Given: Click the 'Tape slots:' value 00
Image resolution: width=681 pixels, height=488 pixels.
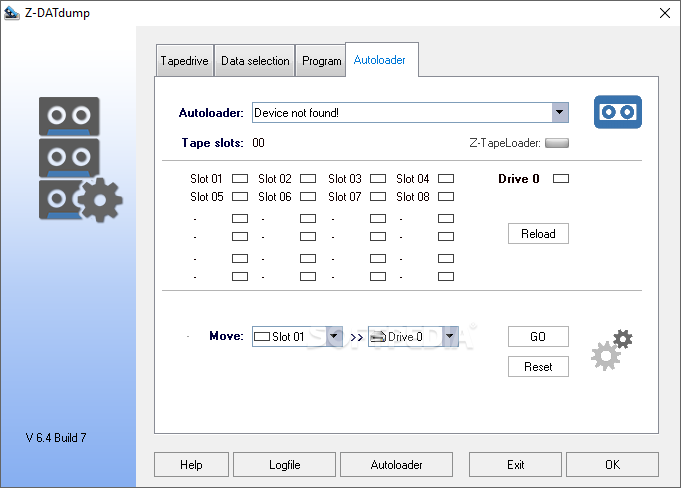Looking at the screenshot, I should click(x=258, y=143).
